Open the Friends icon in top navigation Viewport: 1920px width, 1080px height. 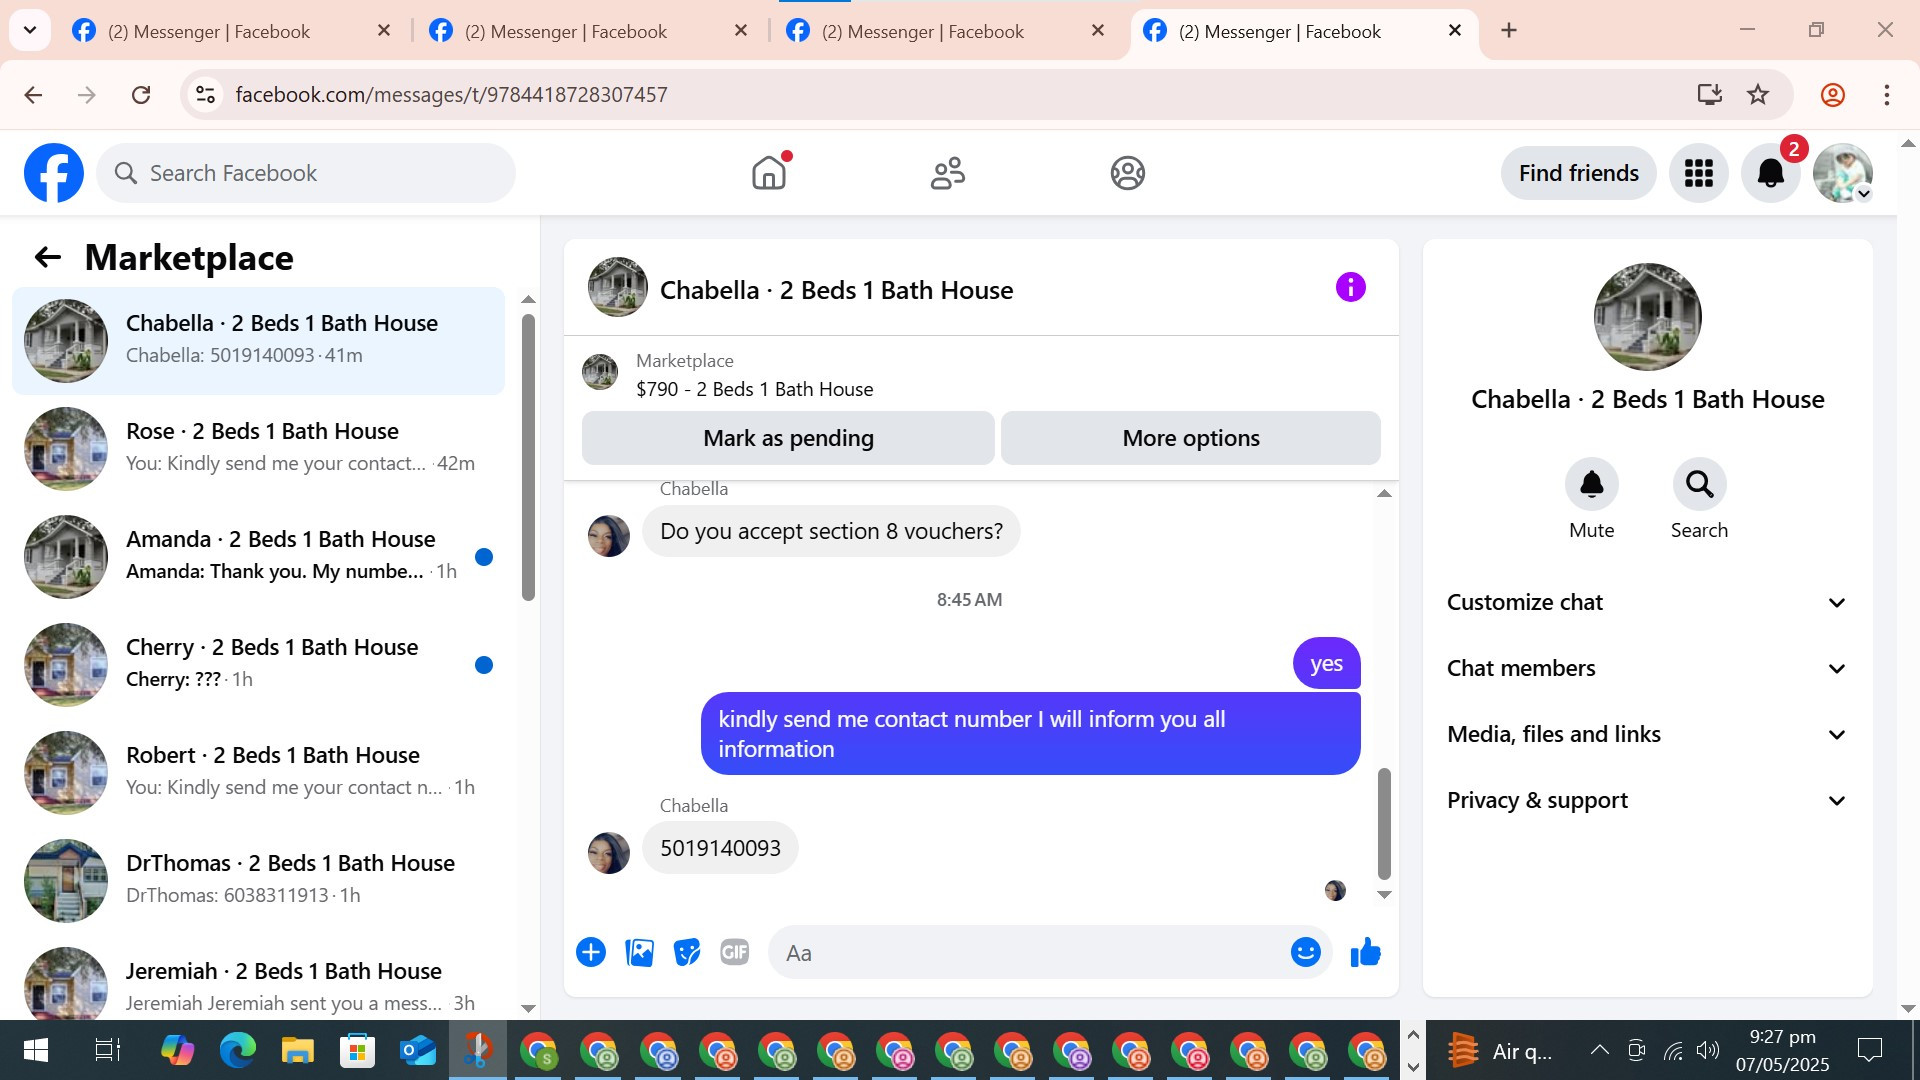point(947,173)
